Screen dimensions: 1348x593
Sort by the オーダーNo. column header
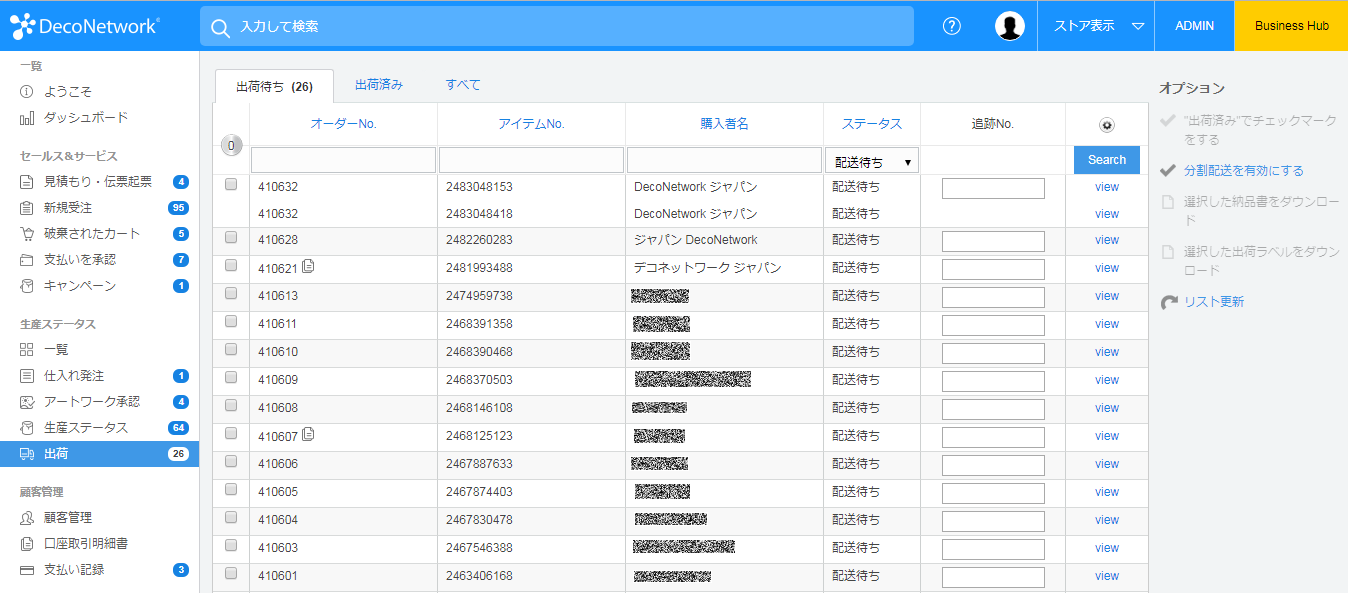(343, 124)
